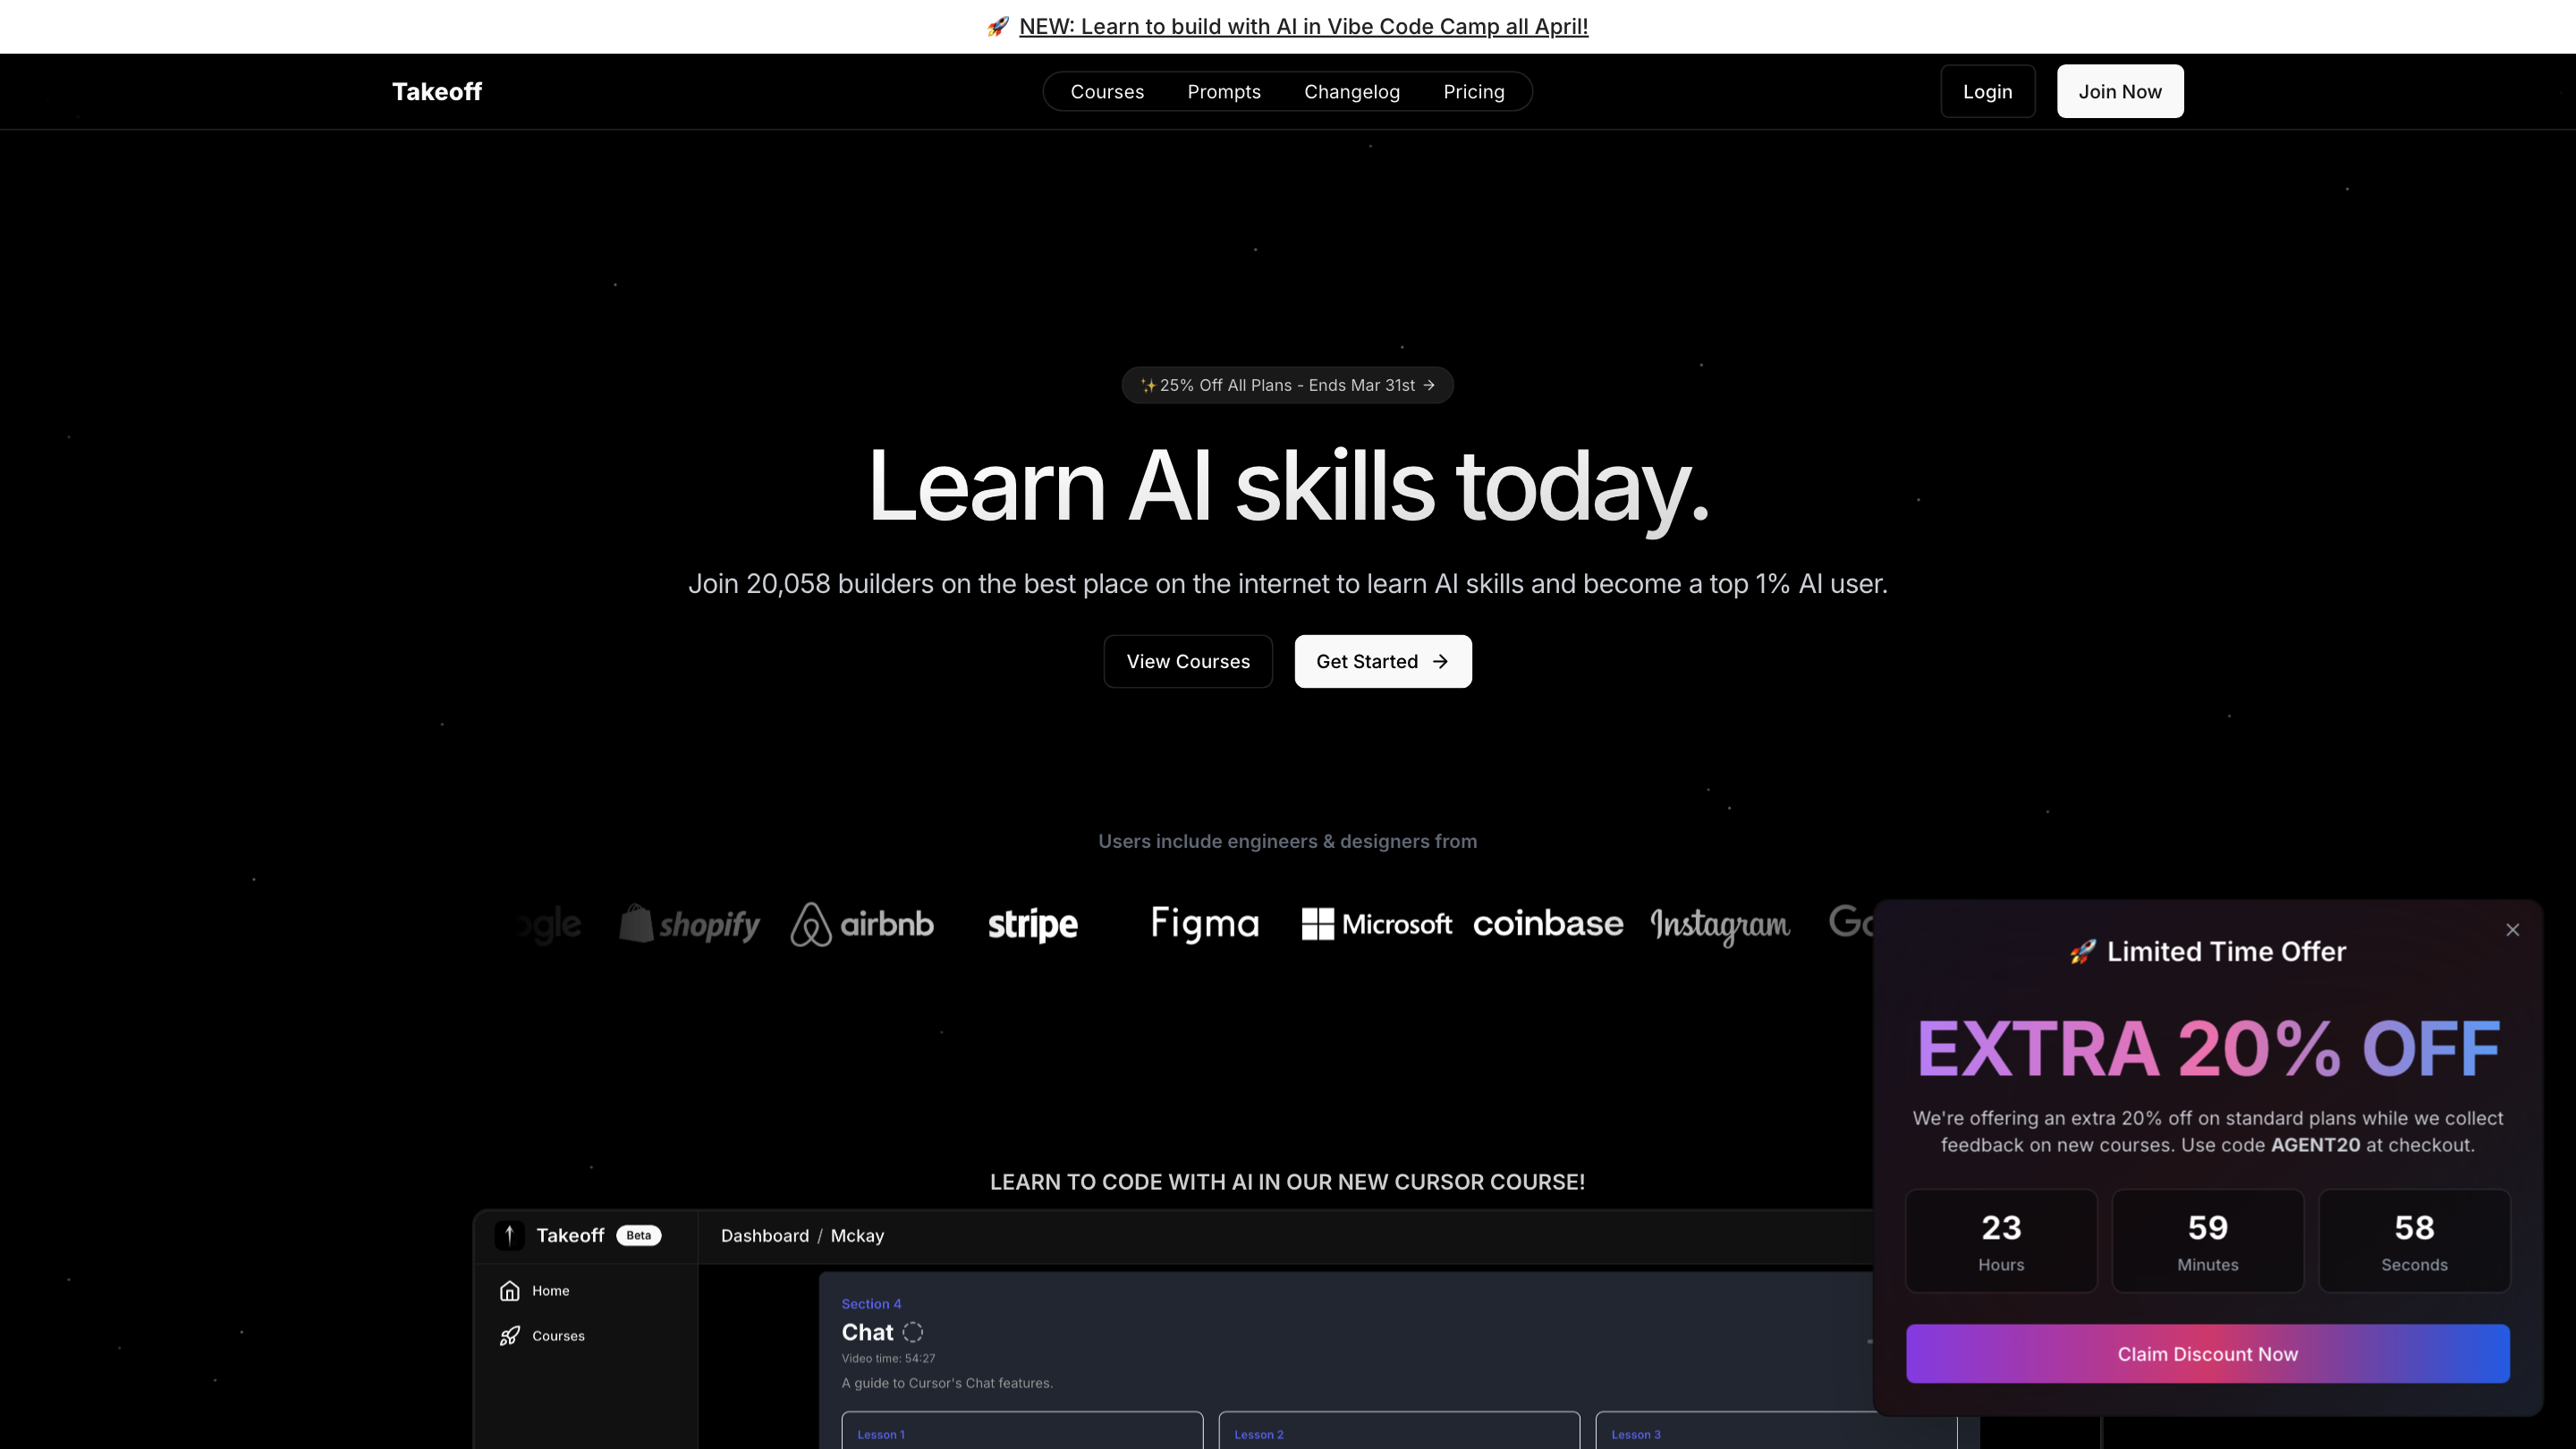Screen dimensions: 2576x1449
Task: Click the Stripe logo
Action: [x=1032, y=924]
